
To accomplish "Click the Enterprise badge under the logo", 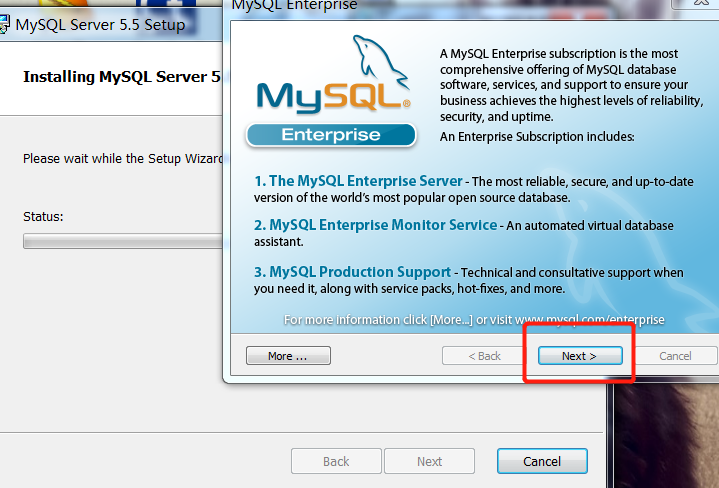I will (331, 135).
